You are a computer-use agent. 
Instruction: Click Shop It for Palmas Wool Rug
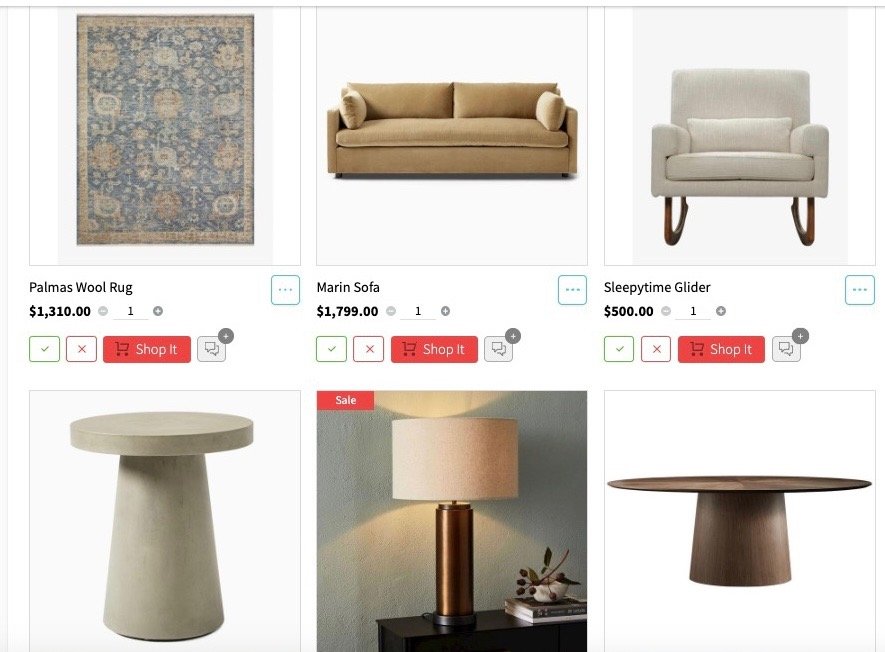[147, 349]
